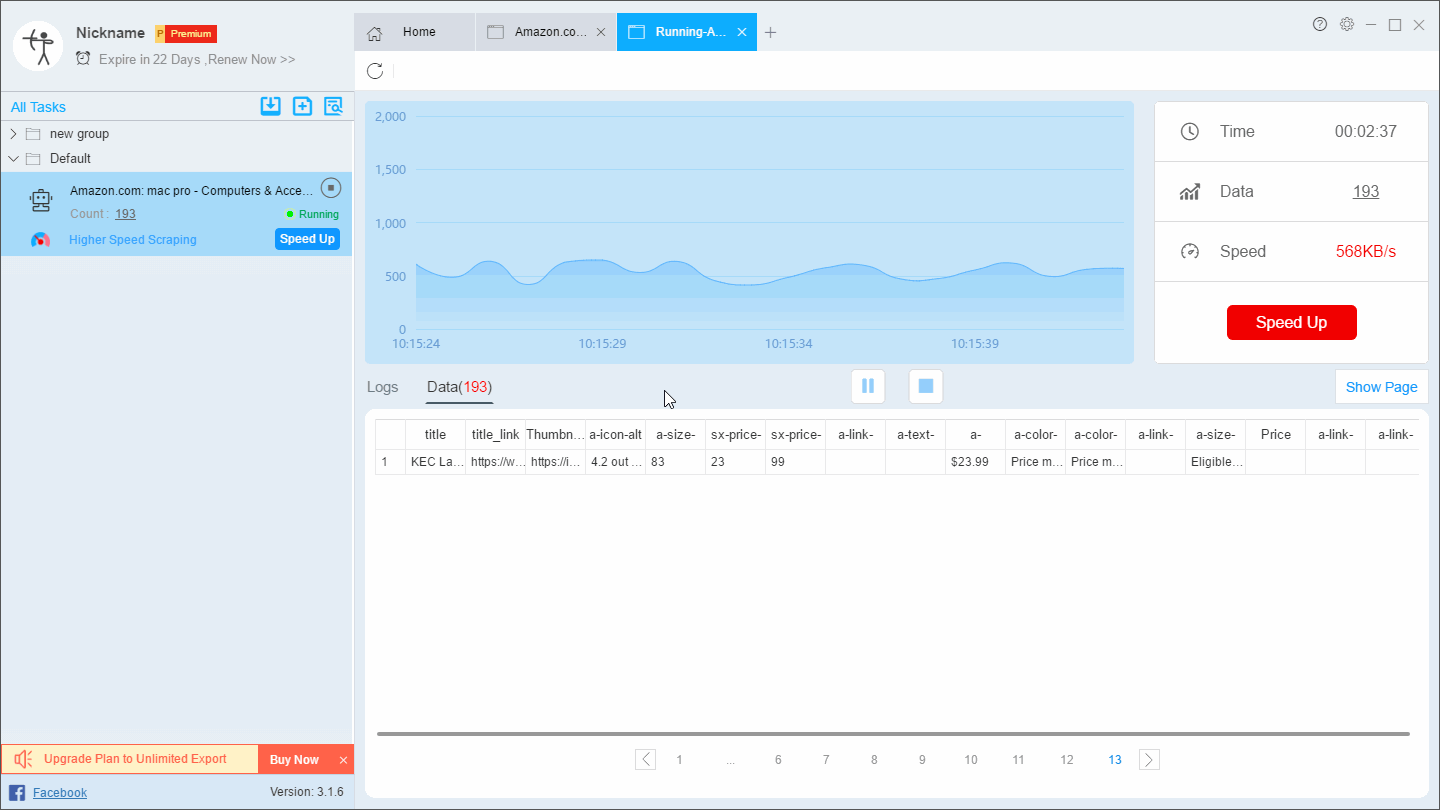Screen dimensions: 1440x810
Task: Go to page 1 in pagination
Action: tap(680, 760)
